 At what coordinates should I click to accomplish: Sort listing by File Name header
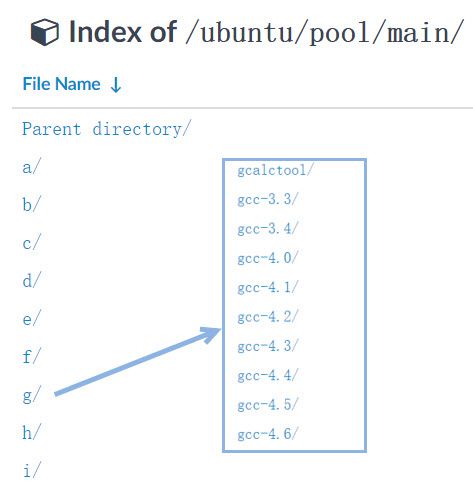(61, 84)
